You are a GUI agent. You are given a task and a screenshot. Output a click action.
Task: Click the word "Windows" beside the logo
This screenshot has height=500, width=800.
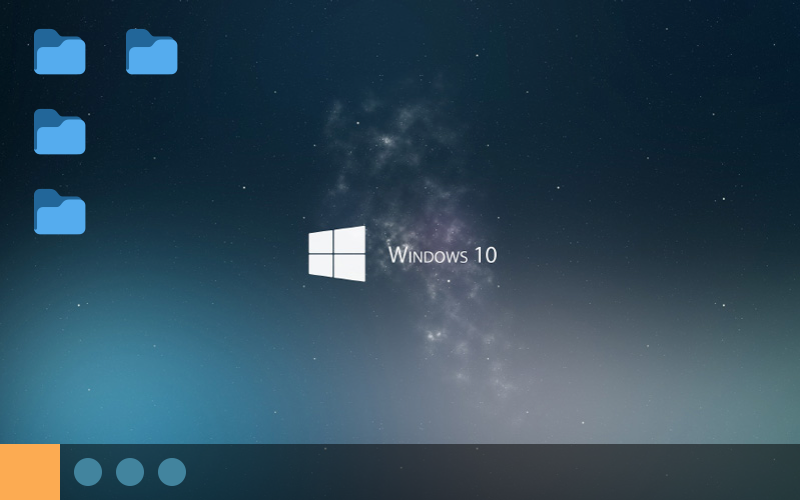coord(428,255)
